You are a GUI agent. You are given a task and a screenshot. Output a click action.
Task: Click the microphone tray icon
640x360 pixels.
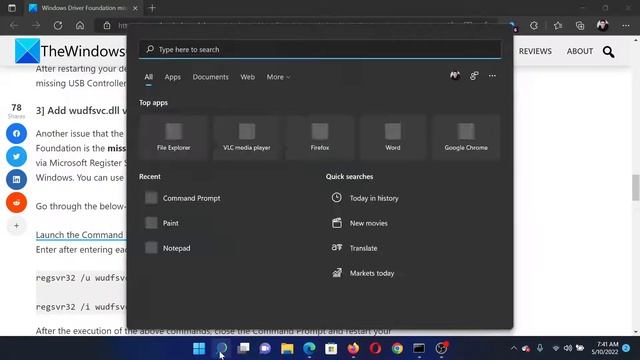click(x=540, y=348)
